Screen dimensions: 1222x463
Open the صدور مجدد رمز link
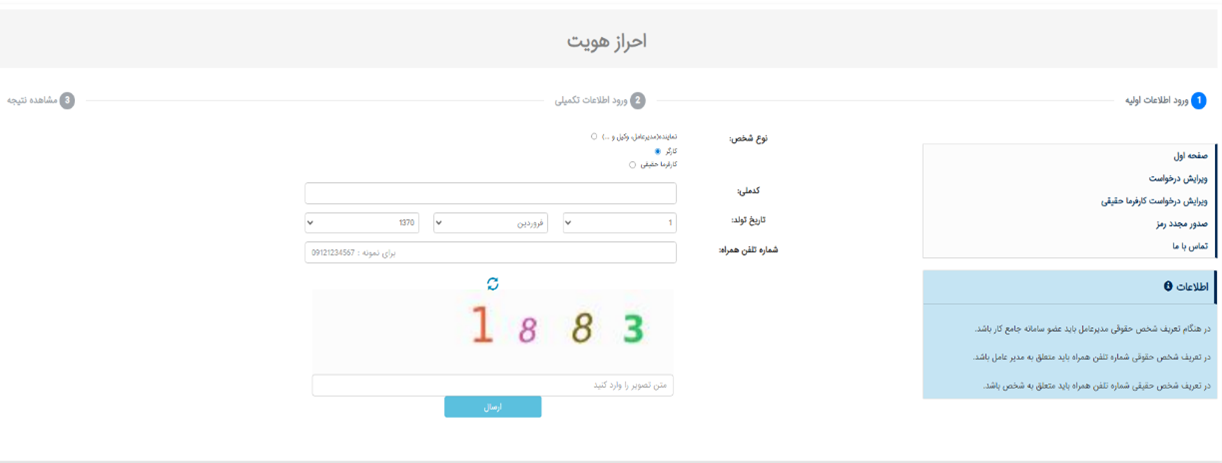point(1181,224)
